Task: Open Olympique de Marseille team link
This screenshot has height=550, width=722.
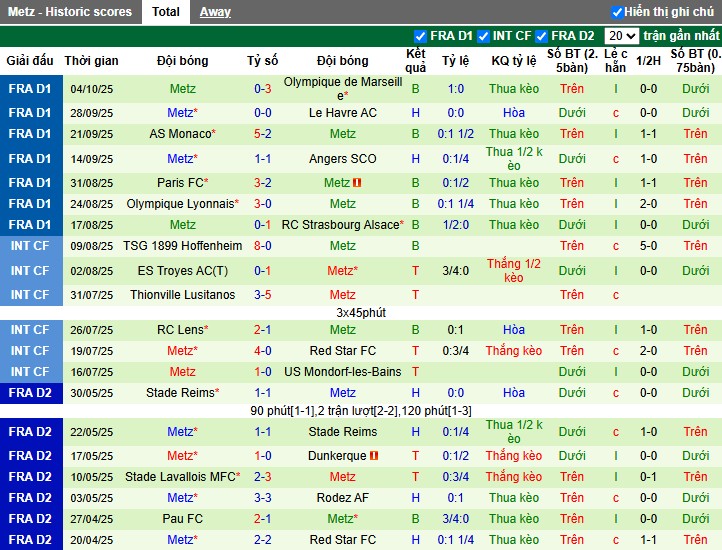Action: pos(343,88)
